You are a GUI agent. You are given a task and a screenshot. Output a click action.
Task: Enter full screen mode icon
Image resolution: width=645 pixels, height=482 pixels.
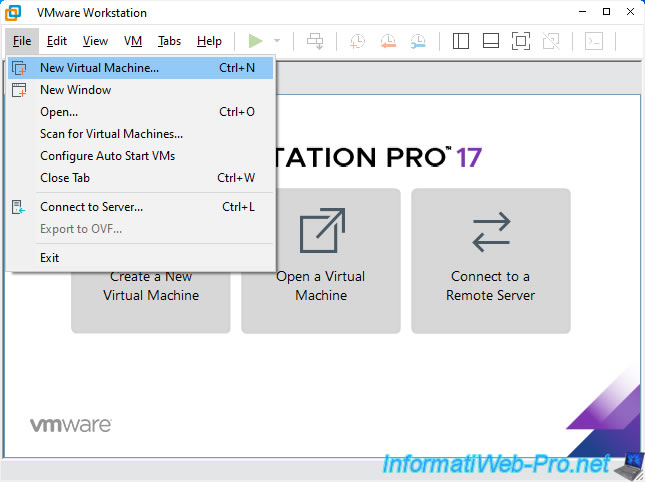pyautogui.click(x=520, y=41)
